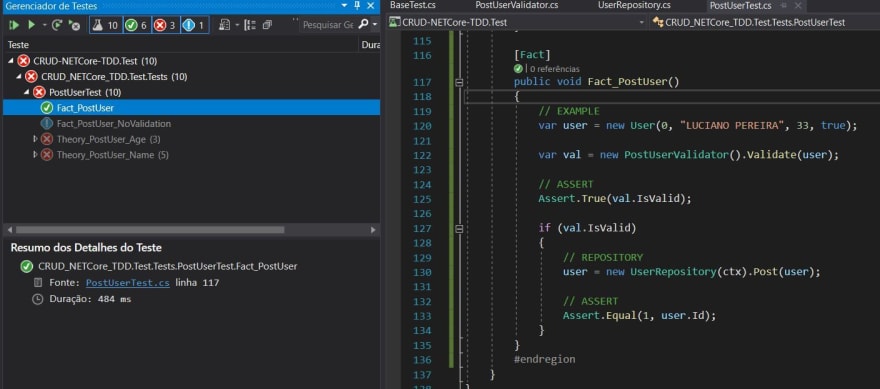Click 'Assert.True(val.IsValid);' on line 125
This screenshot has height=389, width=880.
tap(615, 199)
